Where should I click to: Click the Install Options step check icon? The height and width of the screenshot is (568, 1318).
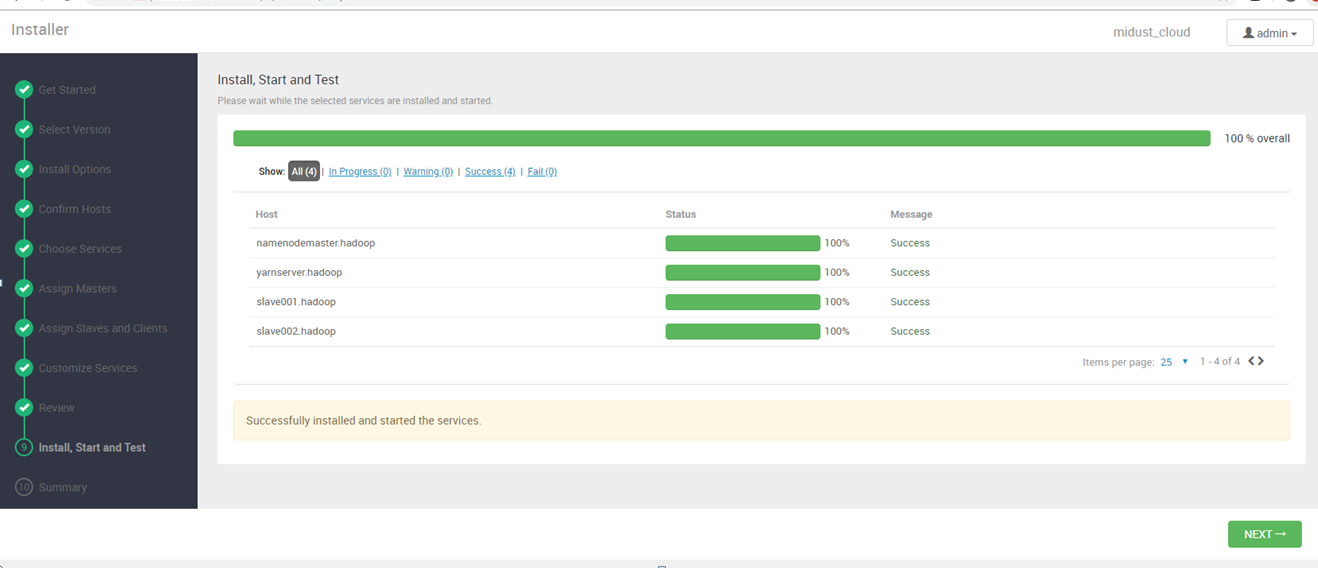coord(24,169)
